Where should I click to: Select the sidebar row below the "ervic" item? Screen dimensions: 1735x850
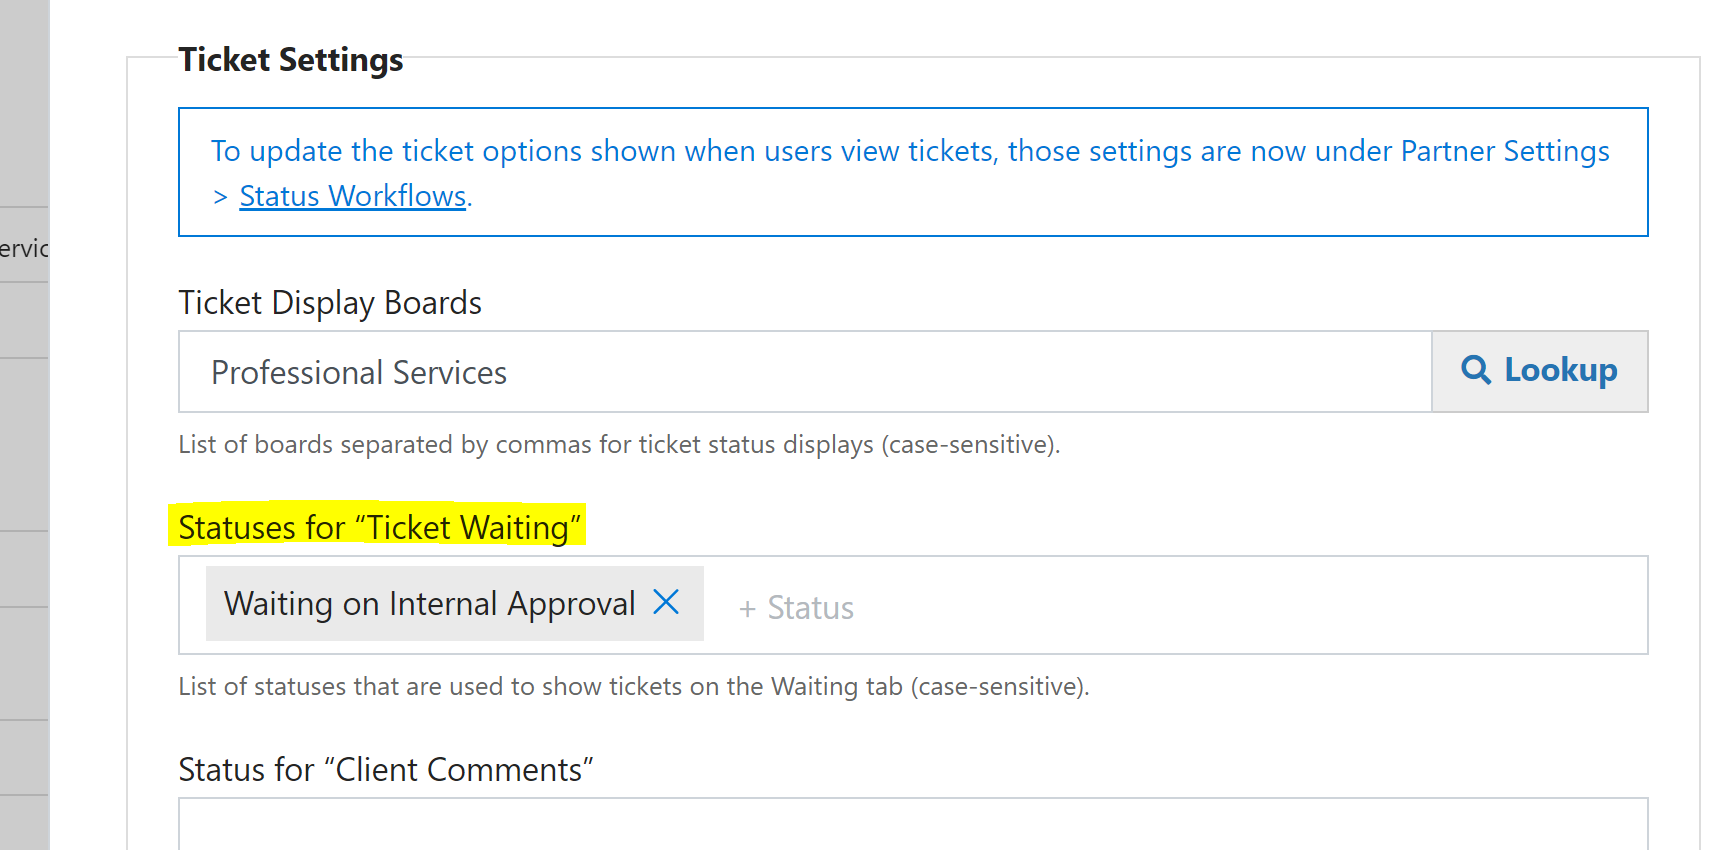click(x=24, y=320)
